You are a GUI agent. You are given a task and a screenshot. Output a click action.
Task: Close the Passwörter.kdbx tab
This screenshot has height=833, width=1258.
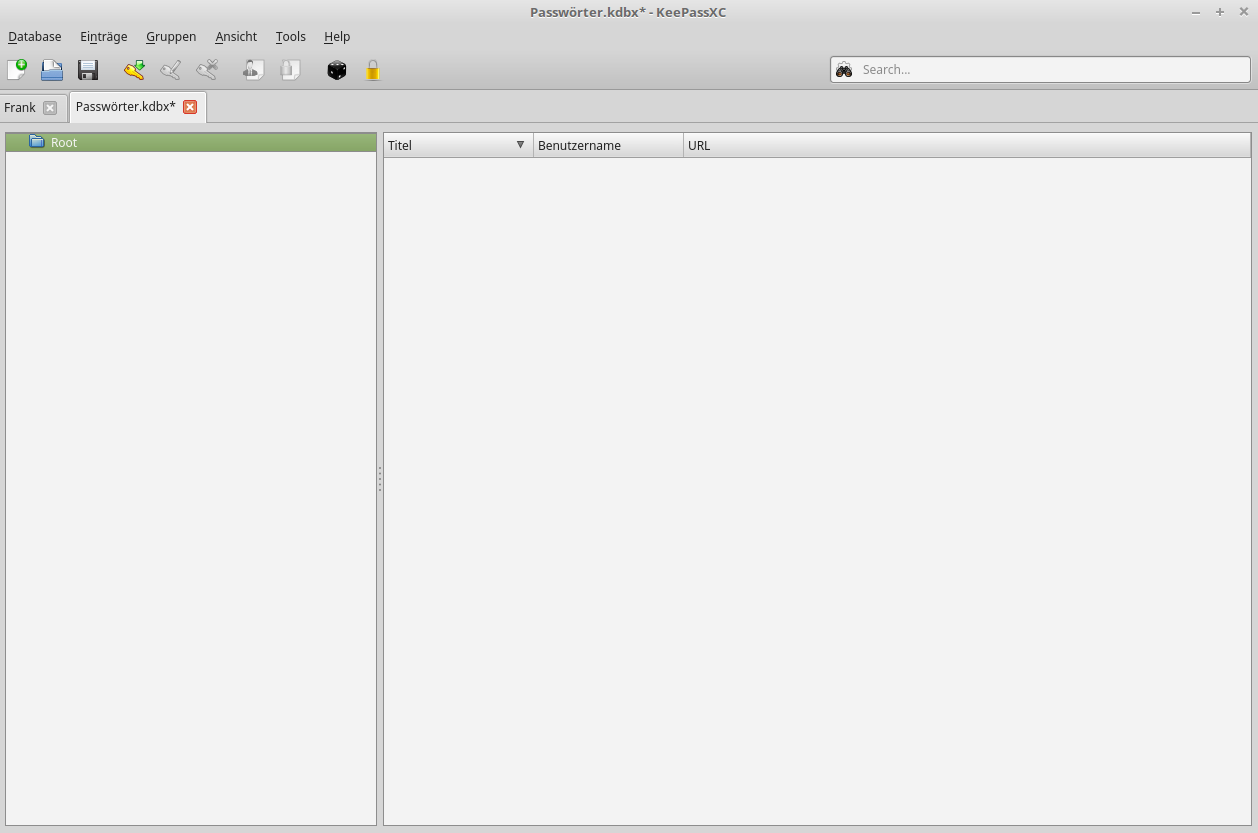click(190, 107)
